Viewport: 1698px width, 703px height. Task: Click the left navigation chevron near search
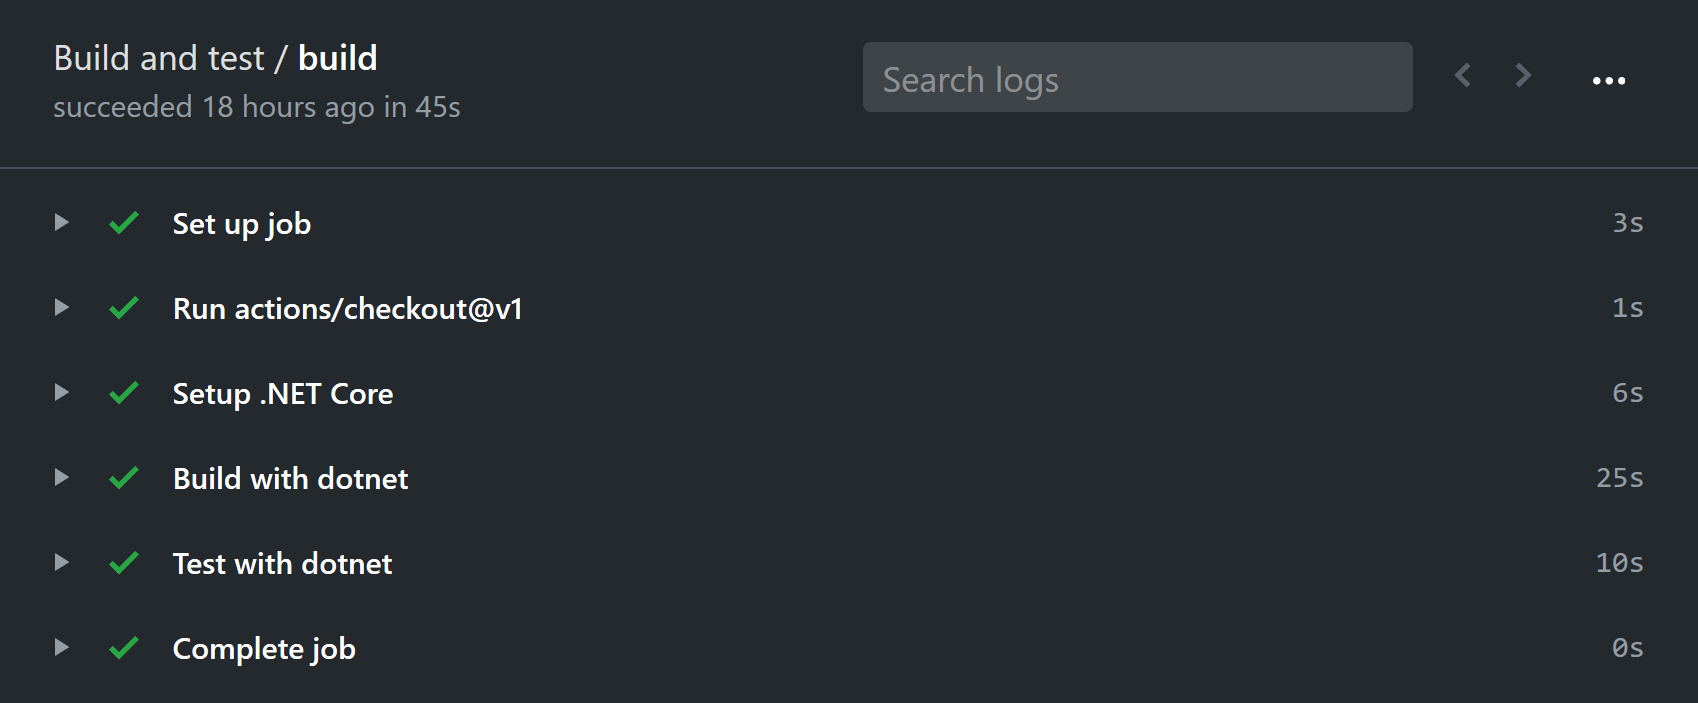(x=1463, y=75)
